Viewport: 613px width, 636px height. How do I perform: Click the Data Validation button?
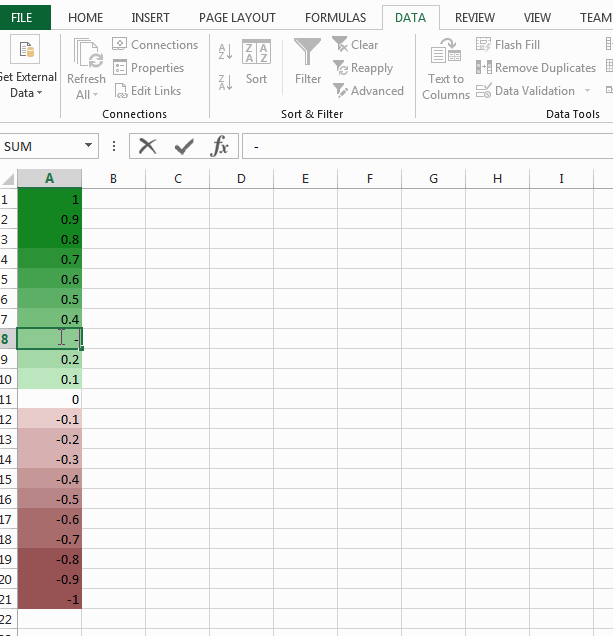[525, 91]
